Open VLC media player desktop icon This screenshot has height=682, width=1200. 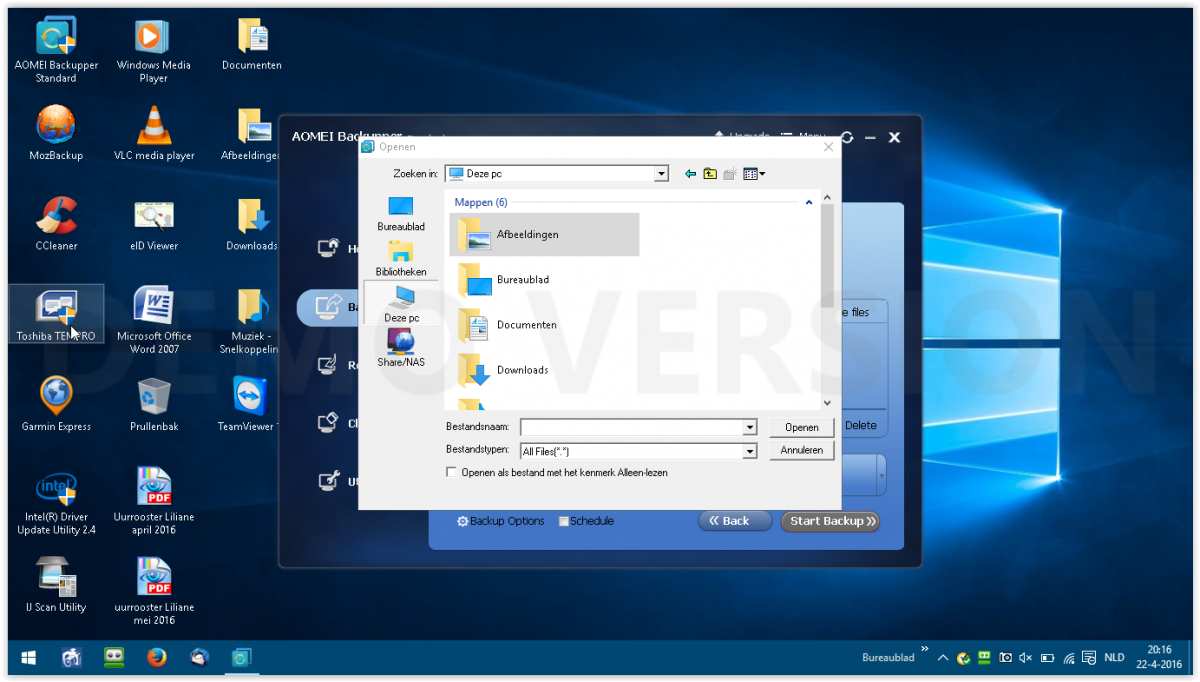click(x=153, y=133)
